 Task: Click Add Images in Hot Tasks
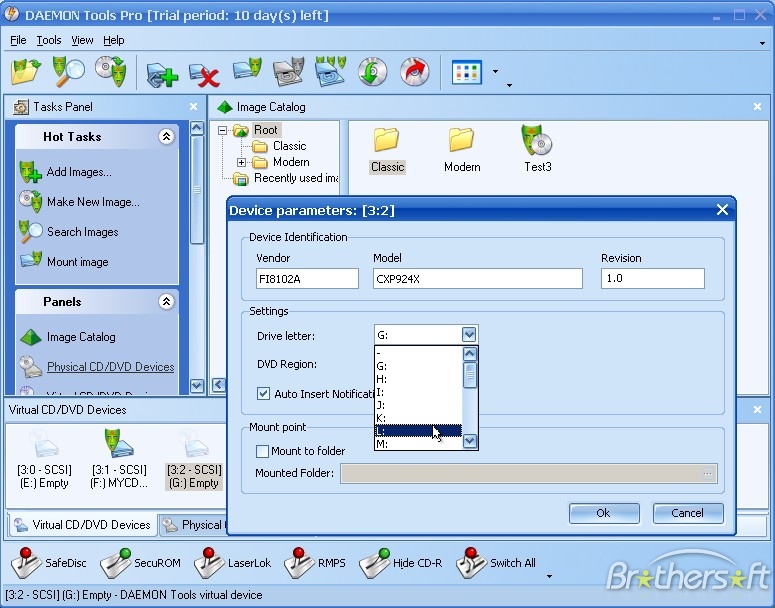tap(67, 172)
